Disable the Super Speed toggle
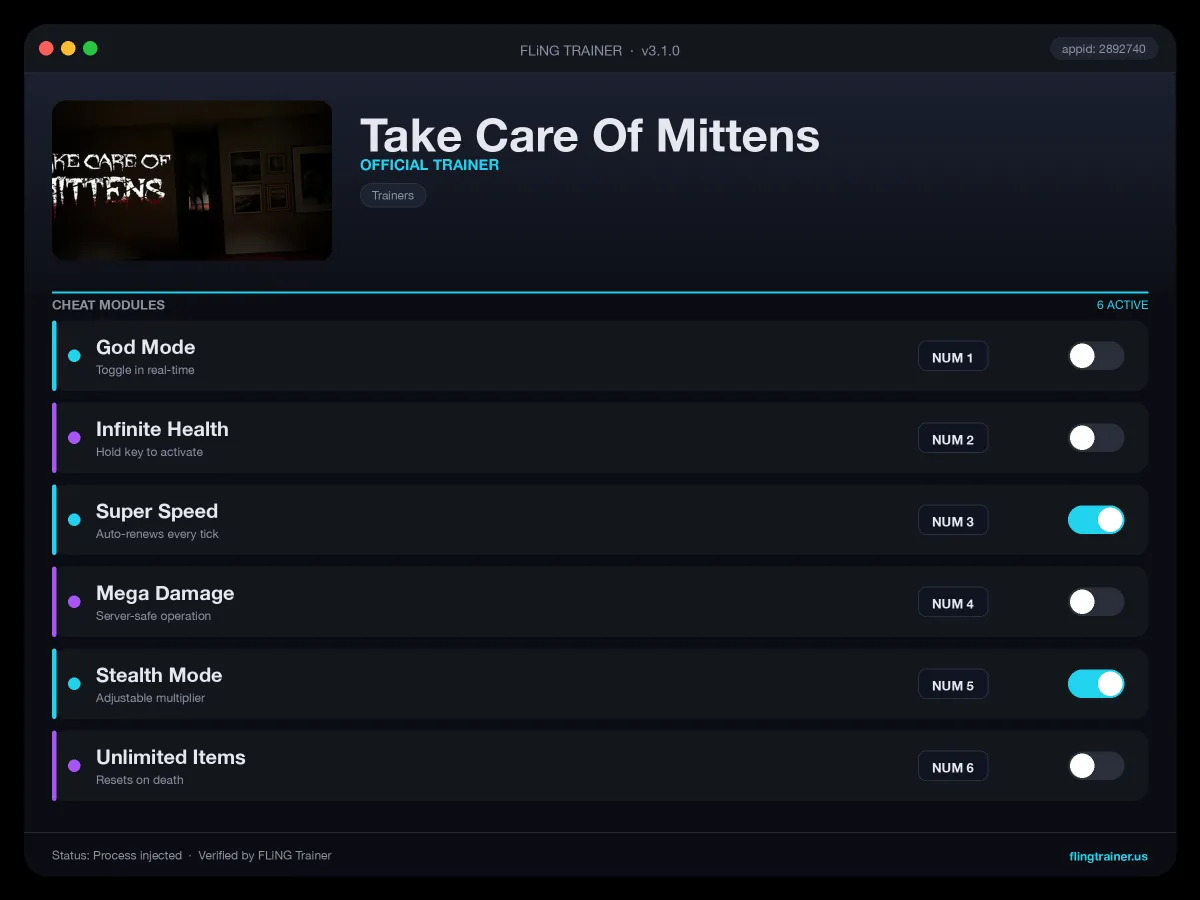 (x=1096, y=520)
